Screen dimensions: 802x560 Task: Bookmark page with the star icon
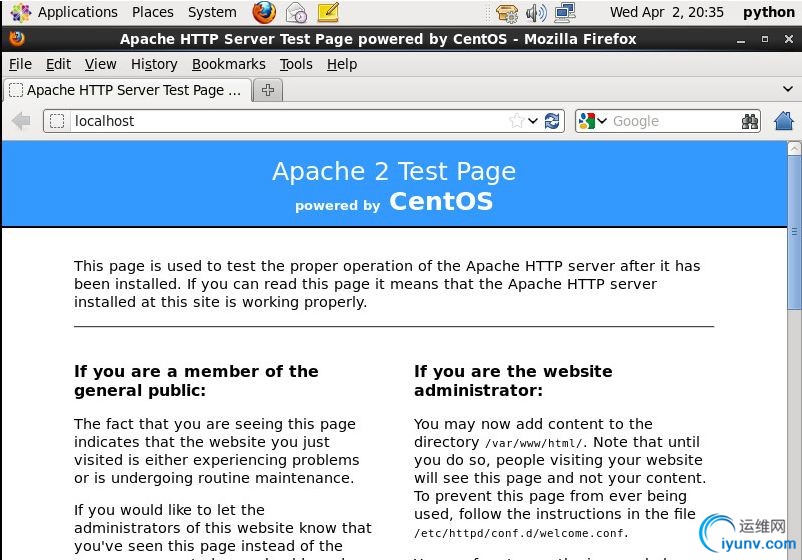coord(517,121)
